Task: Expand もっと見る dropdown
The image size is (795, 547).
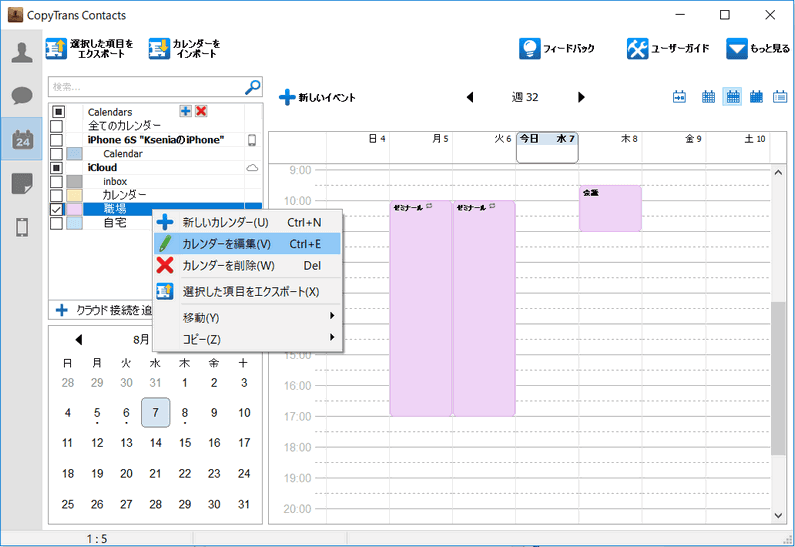Action: [757, 49]
